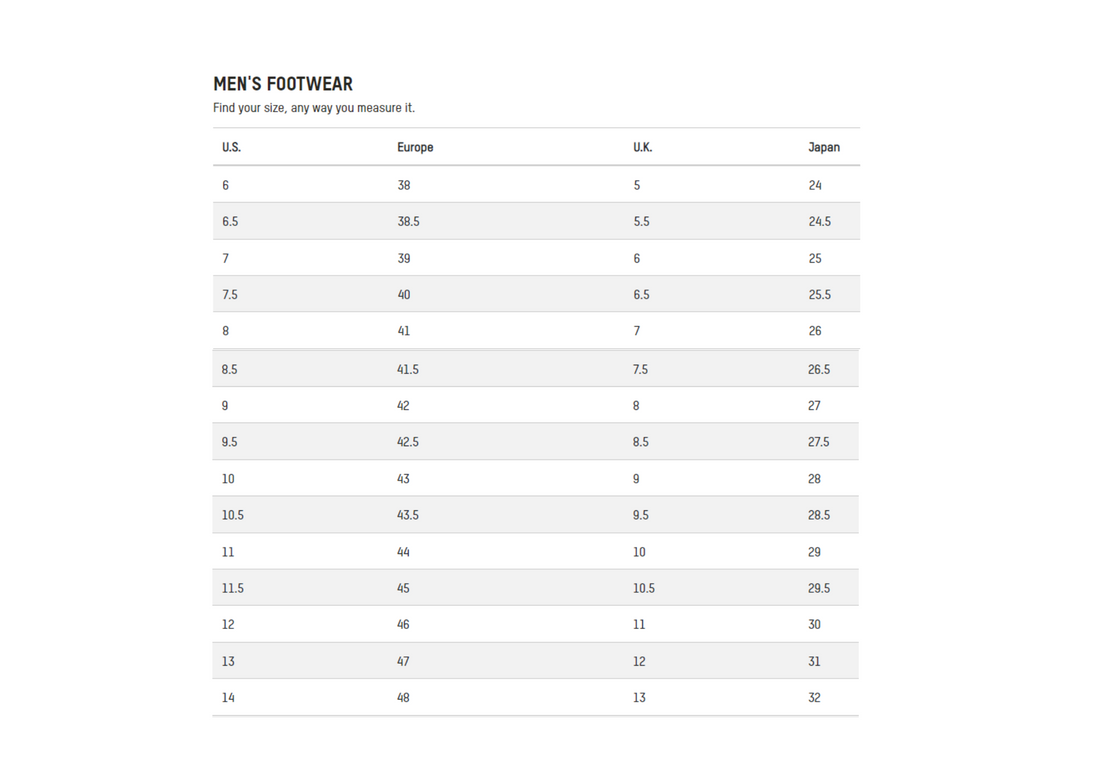Viewport: 1100px width, 778px height.
Task: Select the U.S. column header
Action: click(231, 147)
